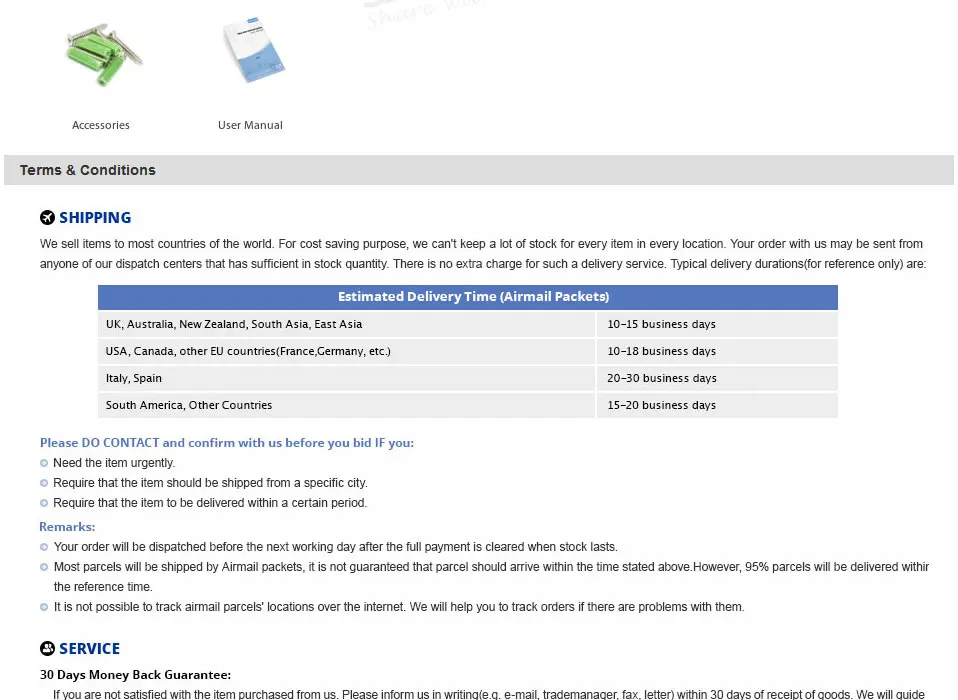Click the 'Need the item urgently.' line

(x=114, y=463)
